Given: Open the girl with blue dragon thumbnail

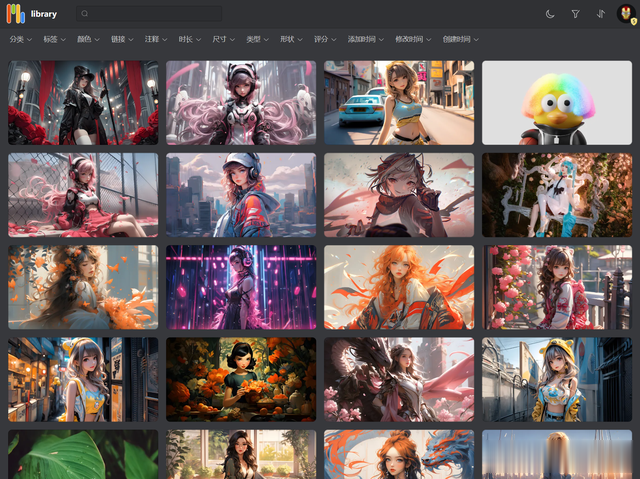Looking at the screenshot, I should pos(399,454).
